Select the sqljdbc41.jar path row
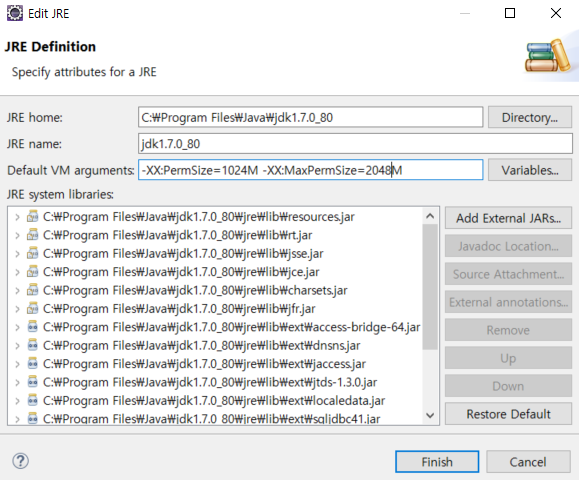This screenshot has height=480, width=579. tap(212, 419)
